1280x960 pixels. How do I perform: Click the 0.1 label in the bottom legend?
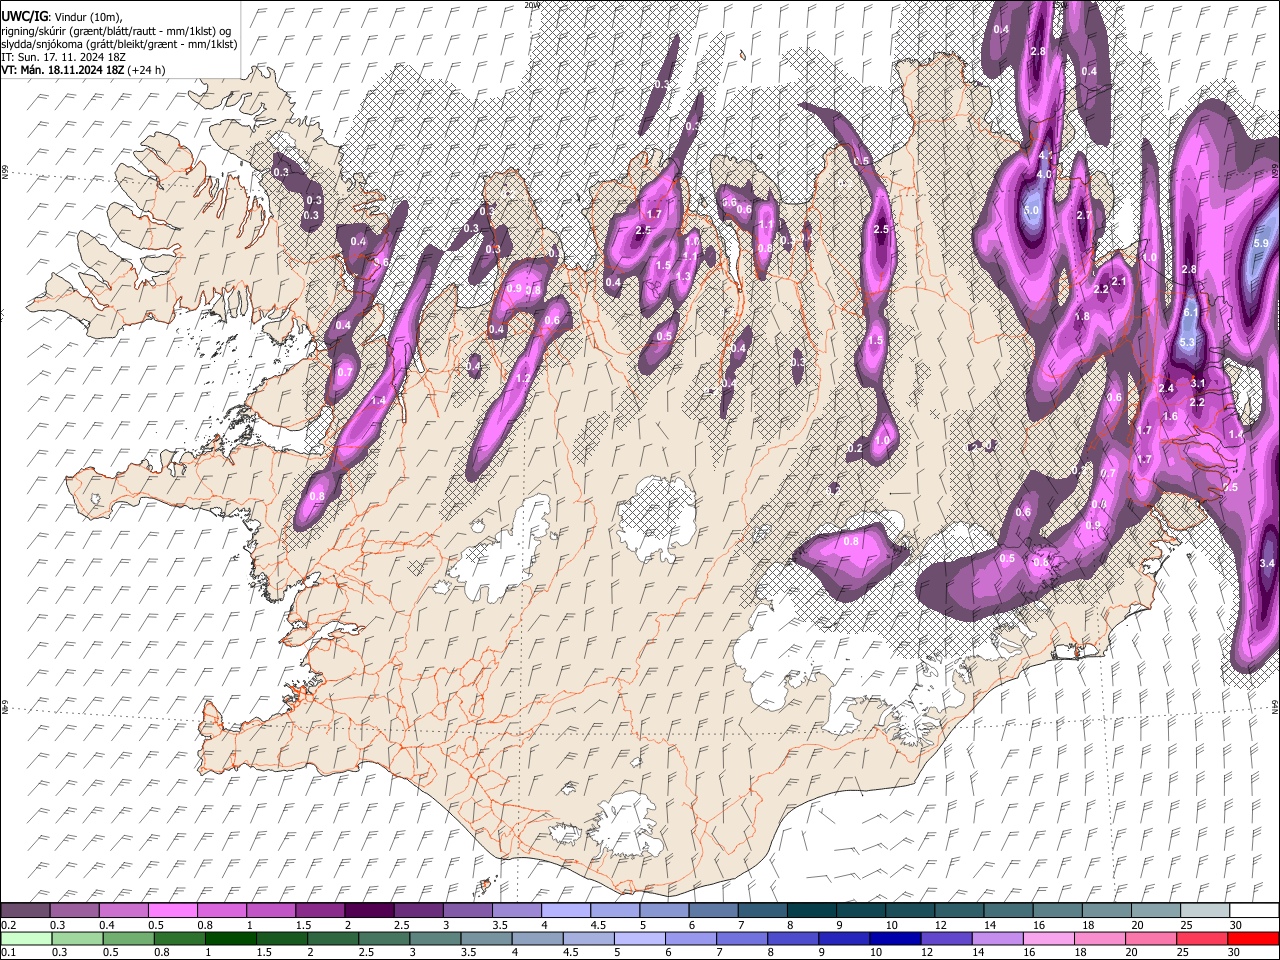8,953
